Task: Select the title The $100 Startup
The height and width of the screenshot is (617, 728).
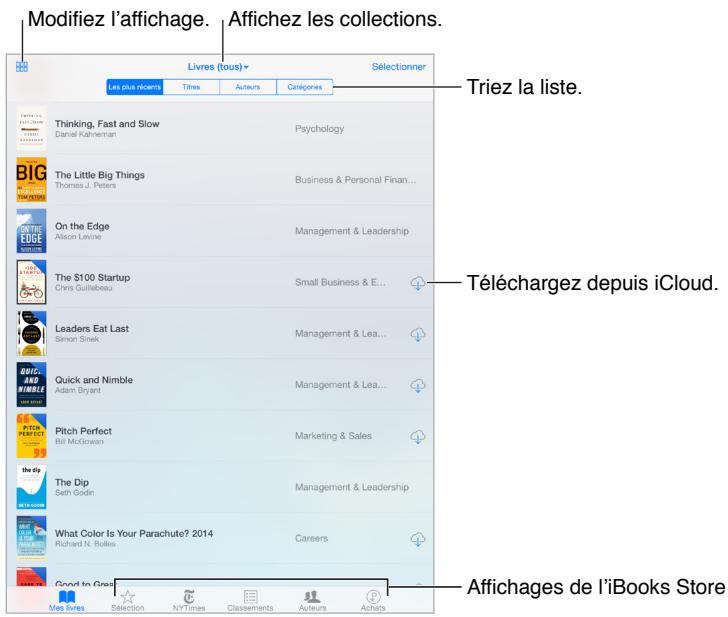Action: point(92,278)
